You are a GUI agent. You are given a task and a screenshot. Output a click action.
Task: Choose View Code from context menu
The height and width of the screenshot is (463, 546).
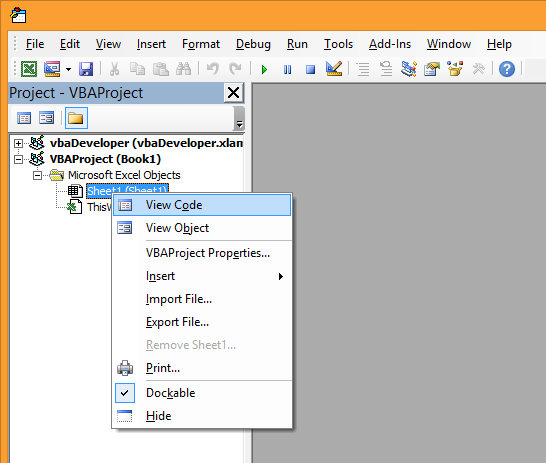point(202,205)
